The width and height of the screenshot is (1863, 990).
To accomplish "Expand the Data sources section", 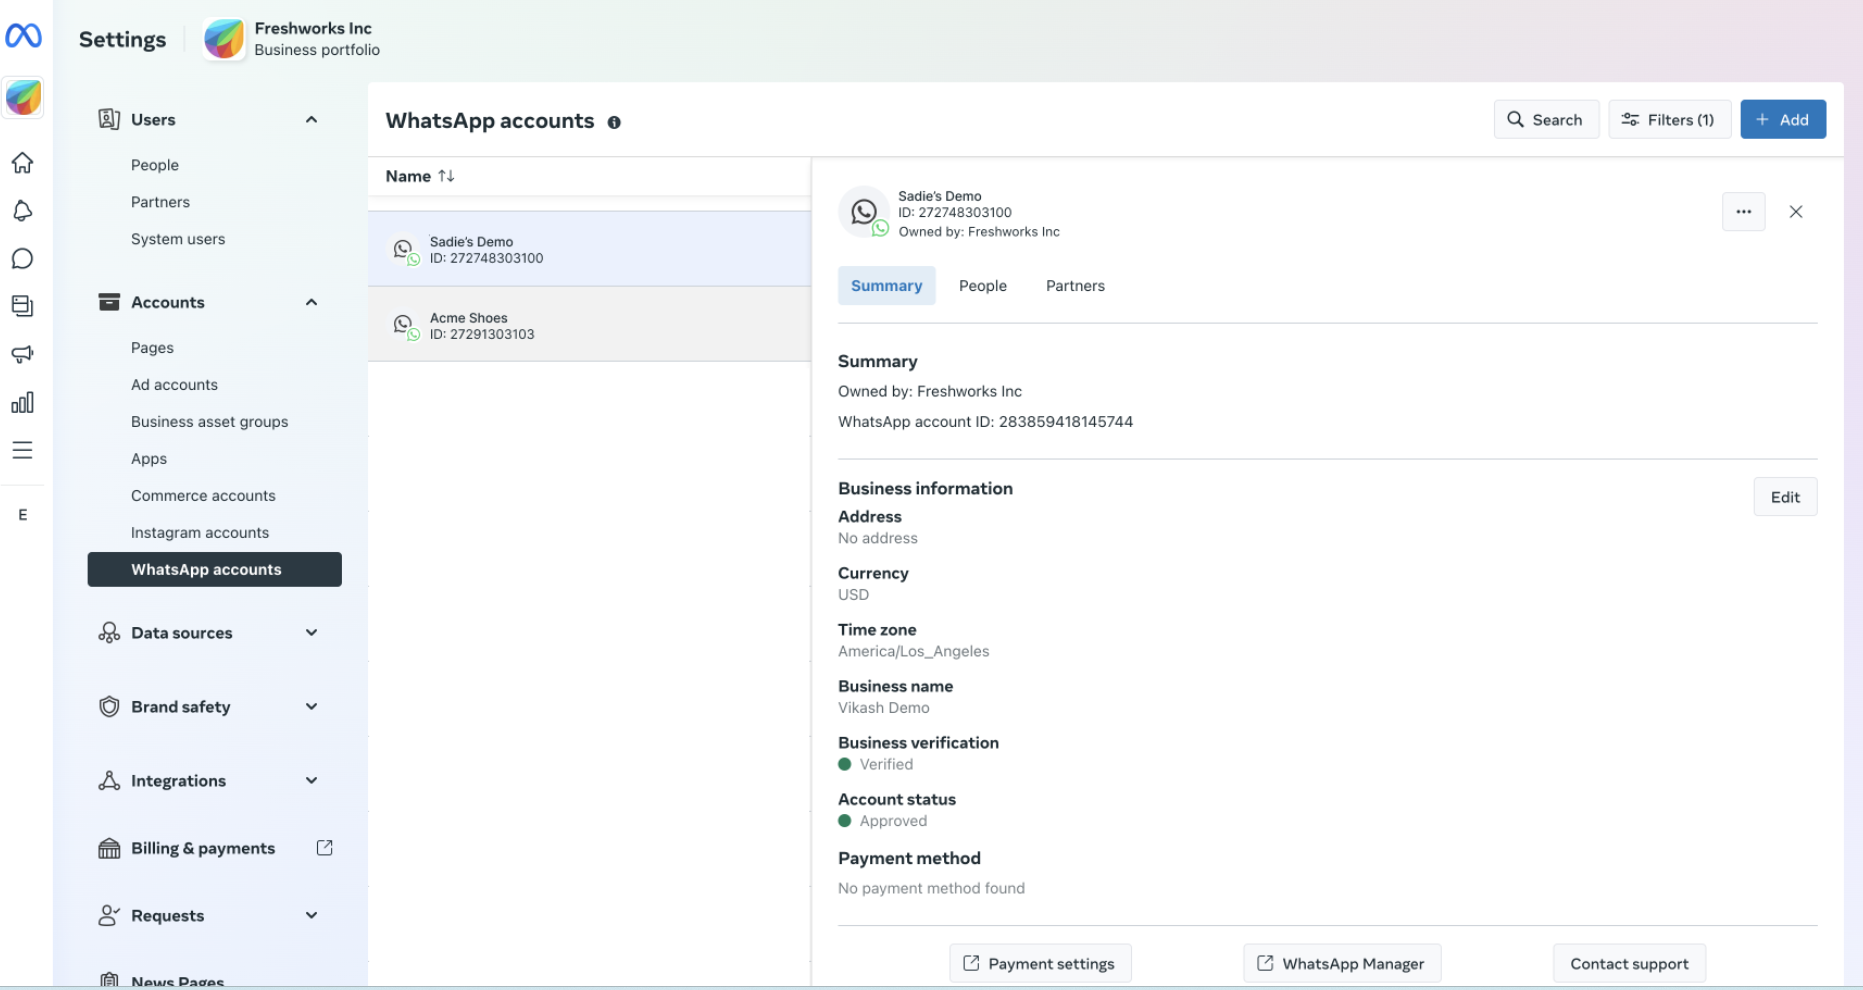I will click(312, 633).
